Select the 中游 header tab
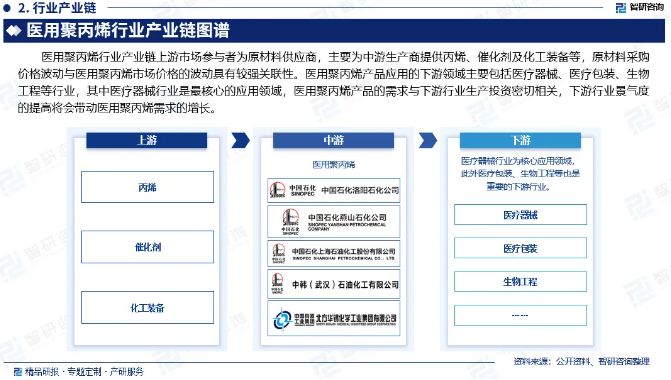671x380 pixels. (333, 140)
